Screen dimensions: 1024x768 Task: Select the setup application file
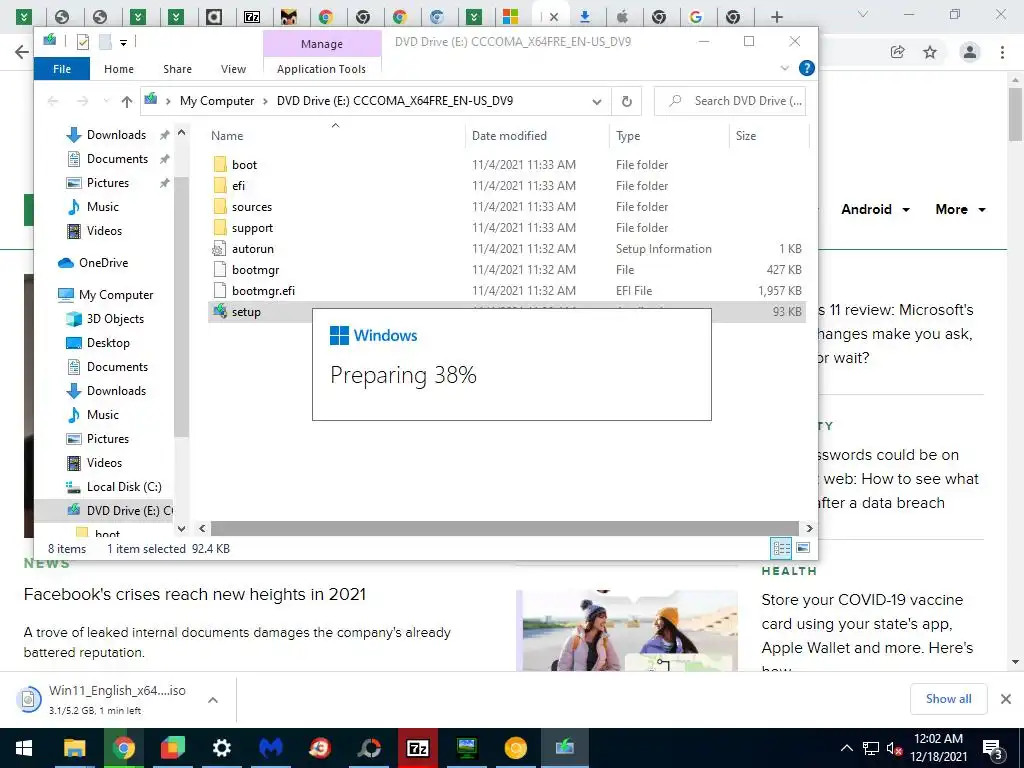click(x=246, y=312)
